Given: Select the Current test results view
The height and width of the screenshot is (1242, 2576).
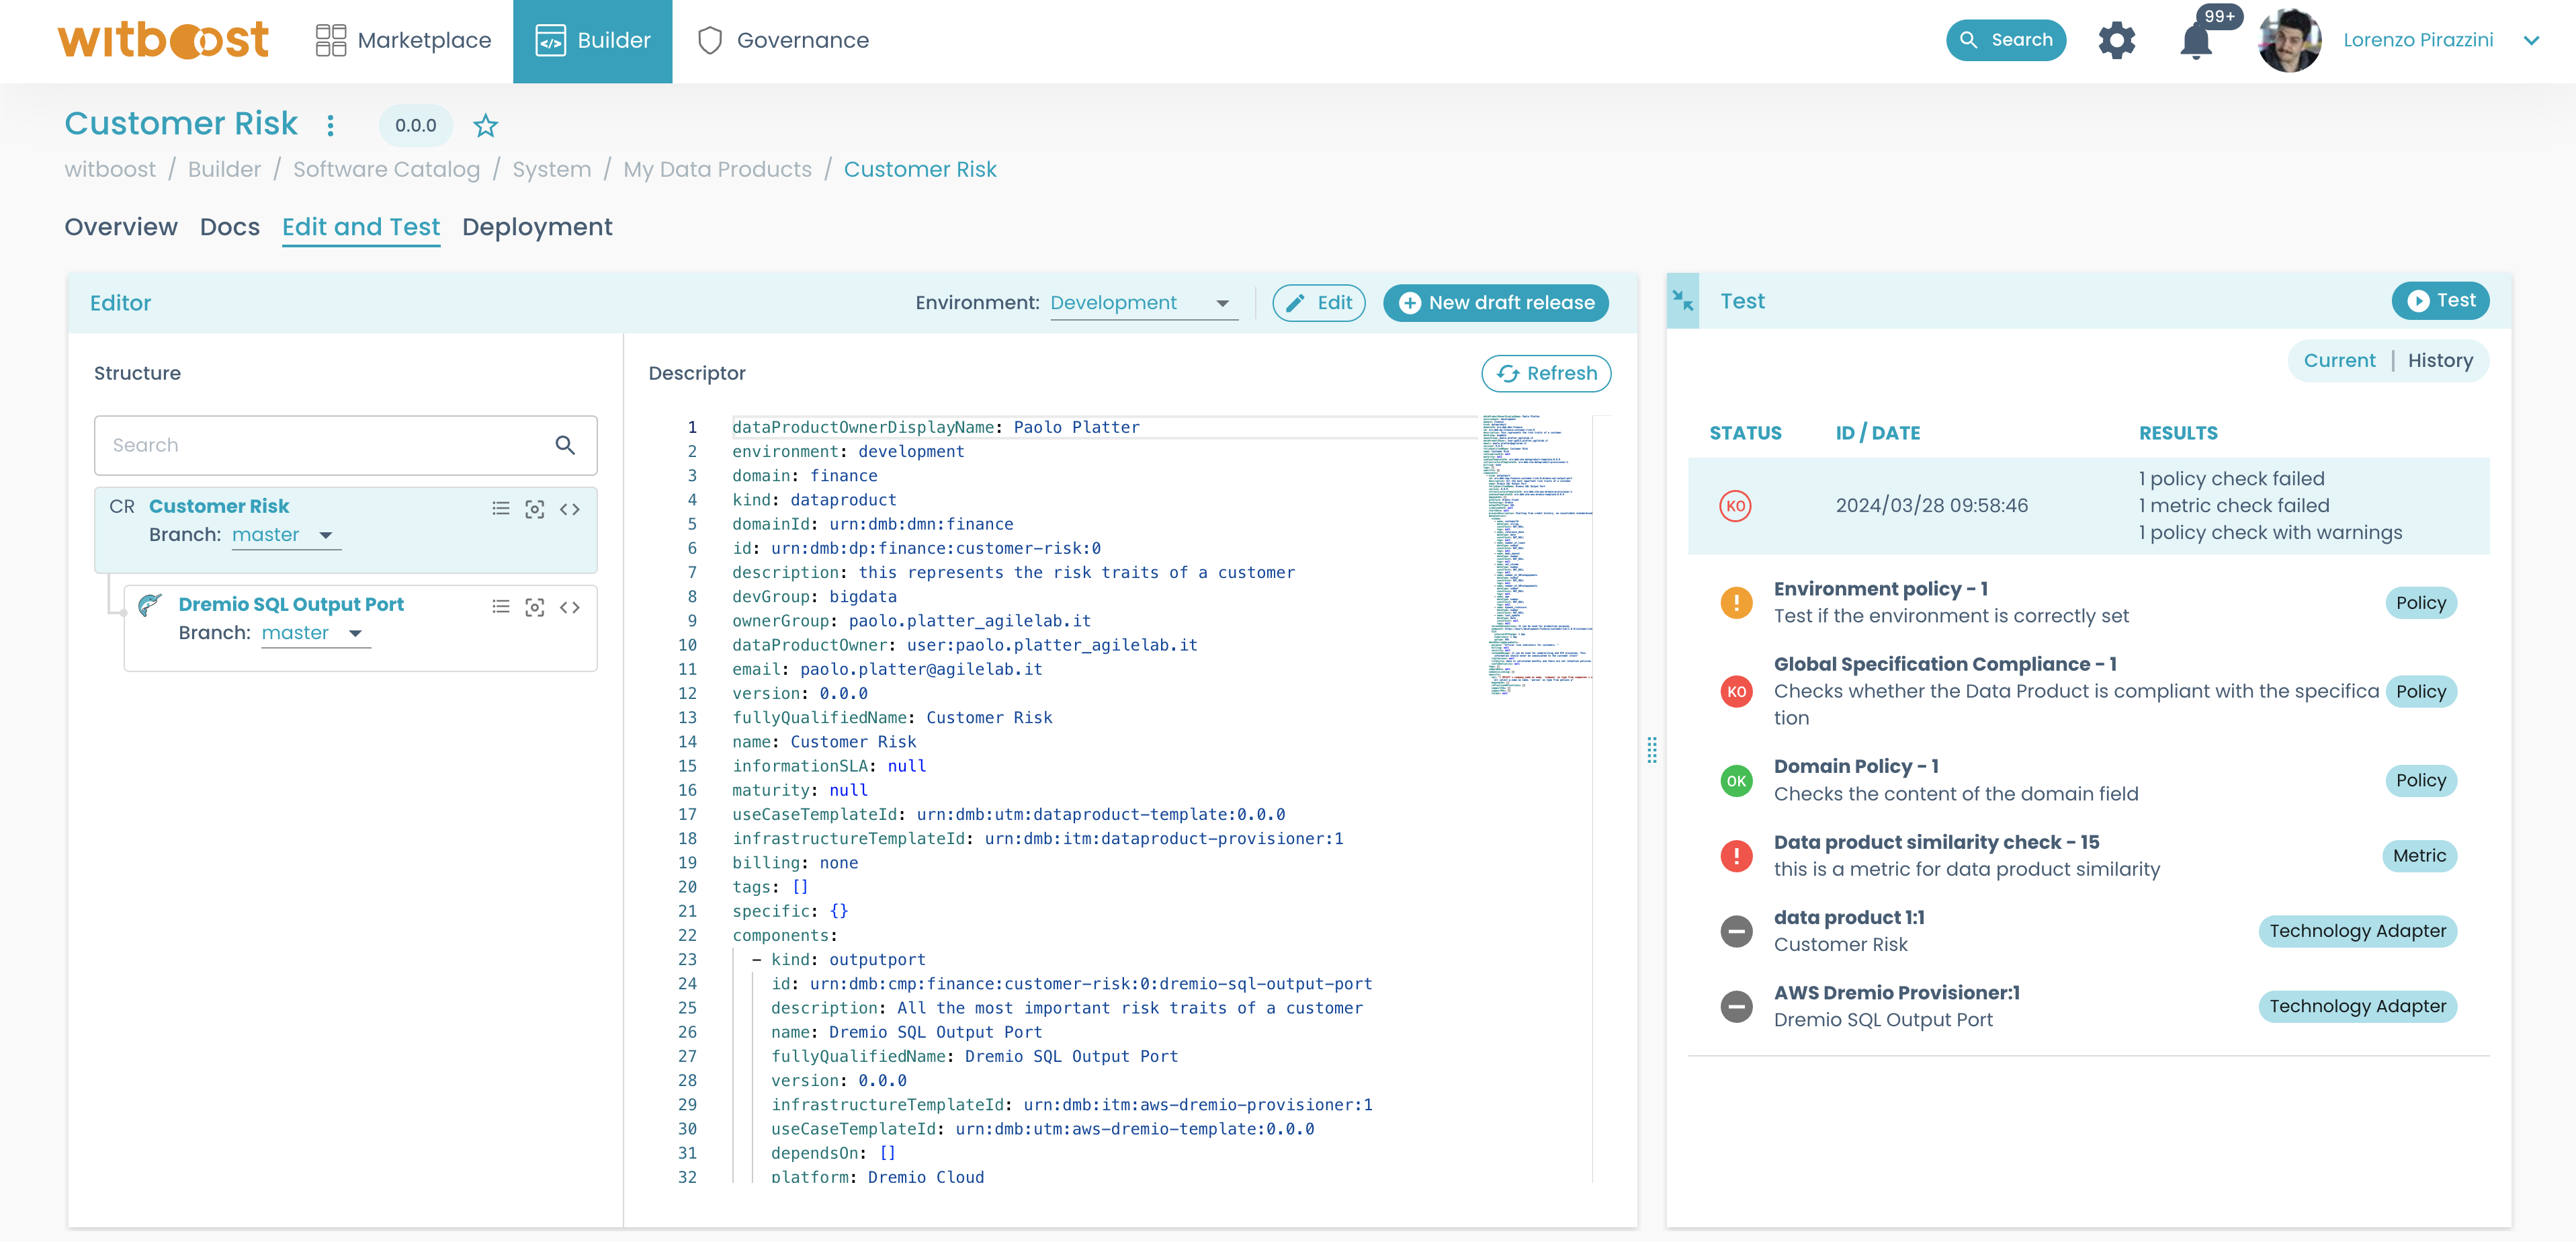Looking at the screenshot, I should pyautogui.click(x=2338, y=361).
